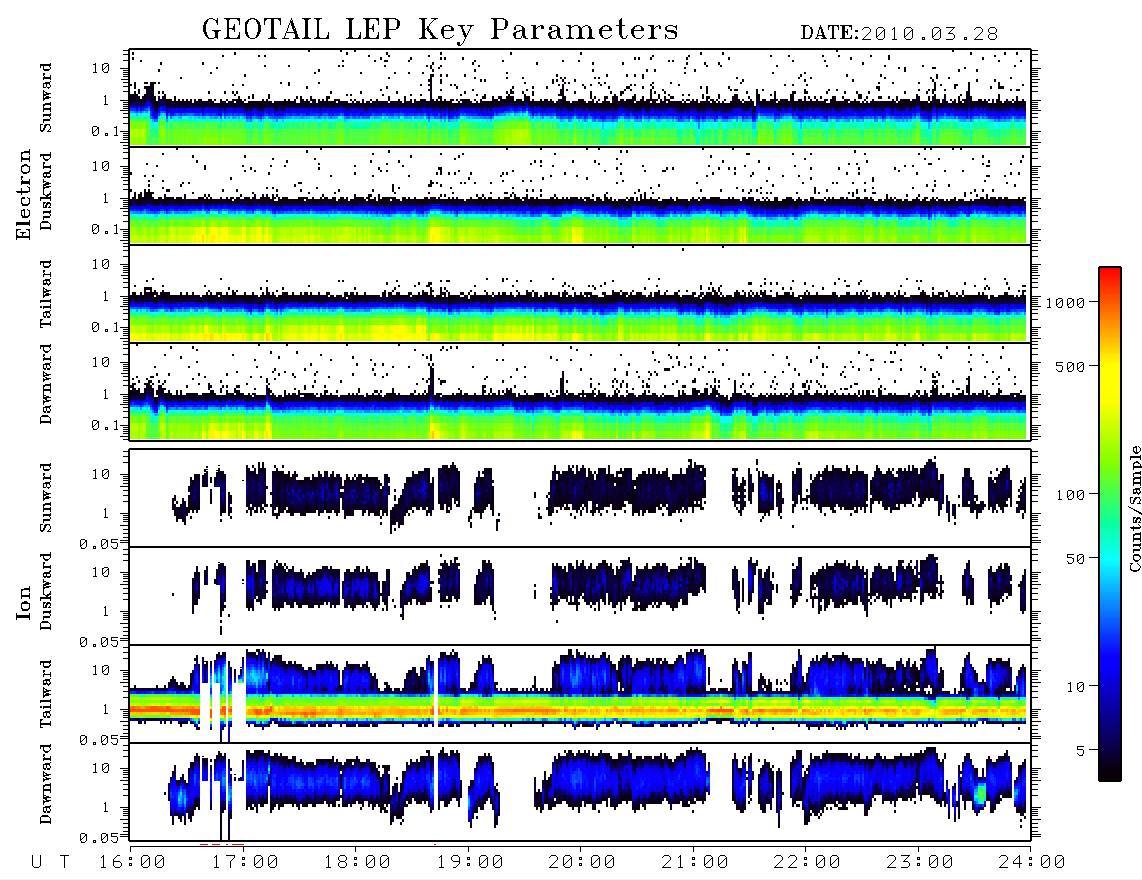This screenshot has width=1142, height=880.
Task: Click the GEOTAIL LEP Key Parameters title
Action: pyautogui.click(x=440, y=30)
